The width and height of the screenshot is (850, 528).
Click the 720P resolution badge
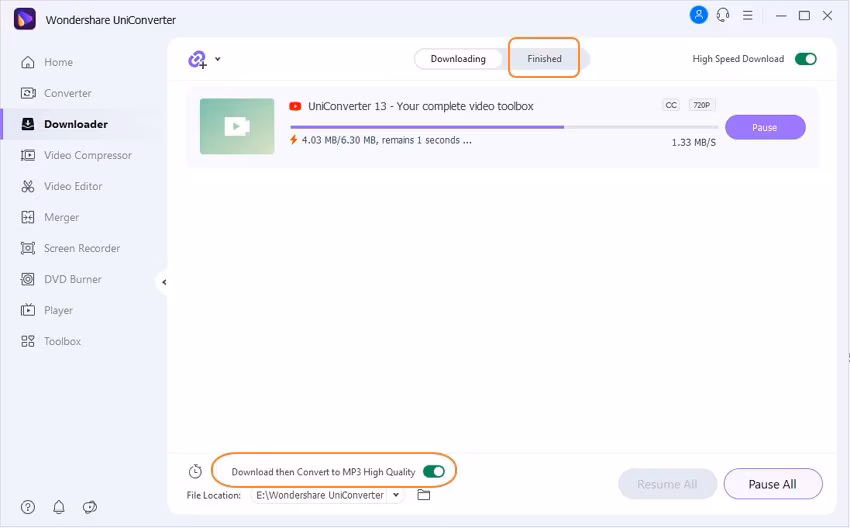pos(701,105)
